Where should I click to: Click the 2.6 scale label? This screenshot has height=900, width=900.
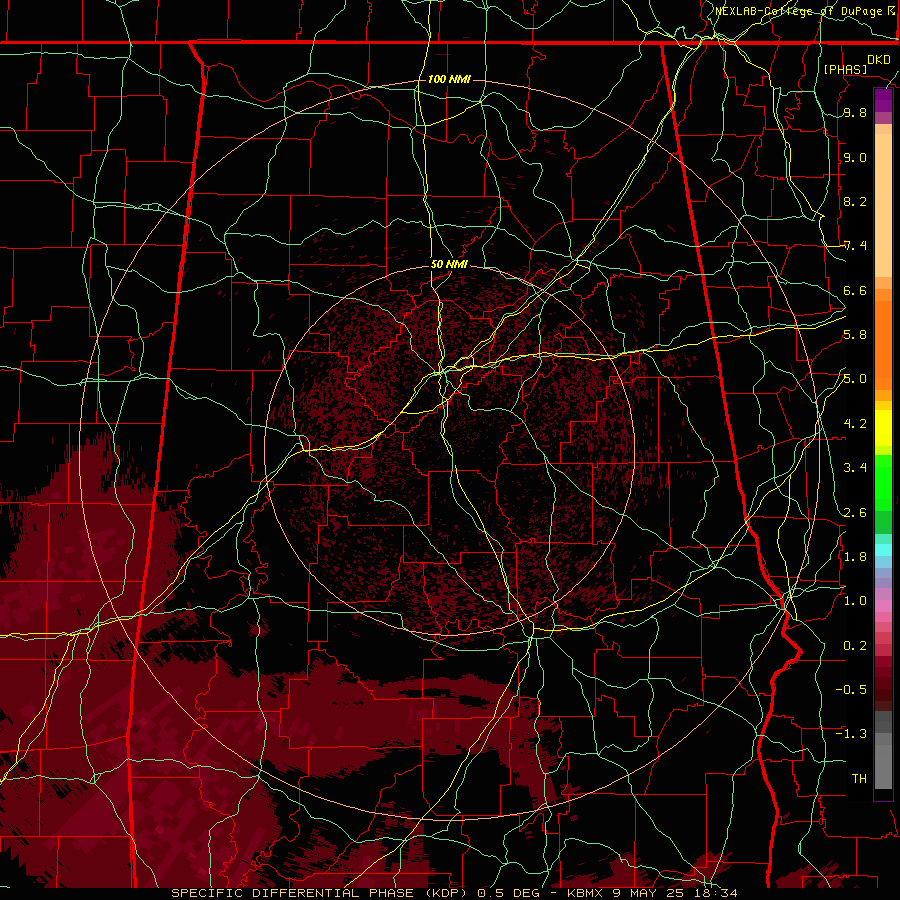(855, 513)
